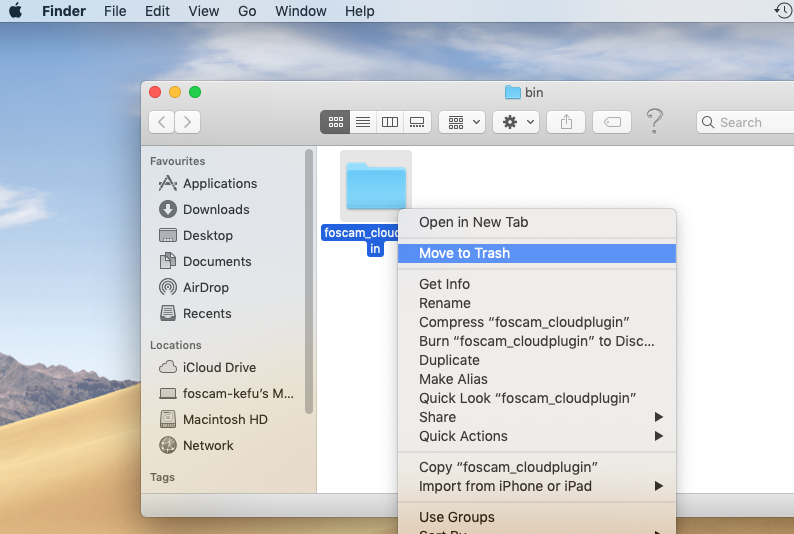The image size is (794, 534).
Task: Click the Tags section header
Action: (x=162, y=477)
